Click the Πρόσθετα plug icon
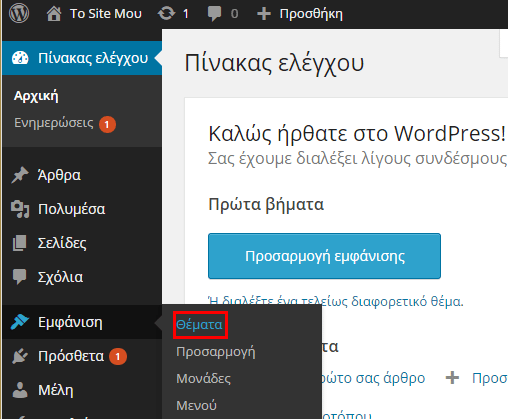The image size is (508, 419). [x=20, y=356]
